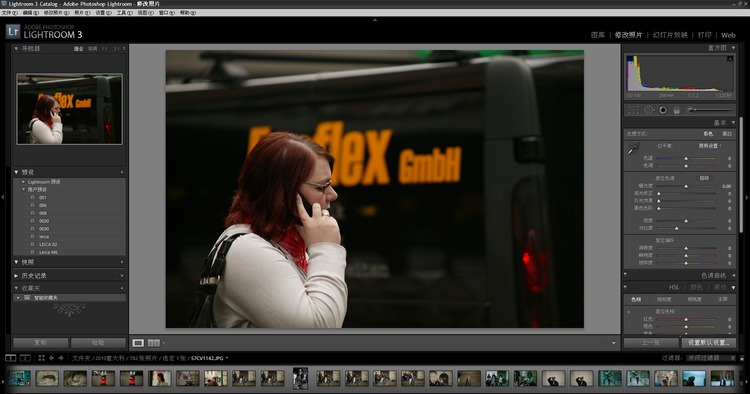Collapse the 用户预设 user presets folder
Viewport: 750px width, 394px height.
[23, 189]
